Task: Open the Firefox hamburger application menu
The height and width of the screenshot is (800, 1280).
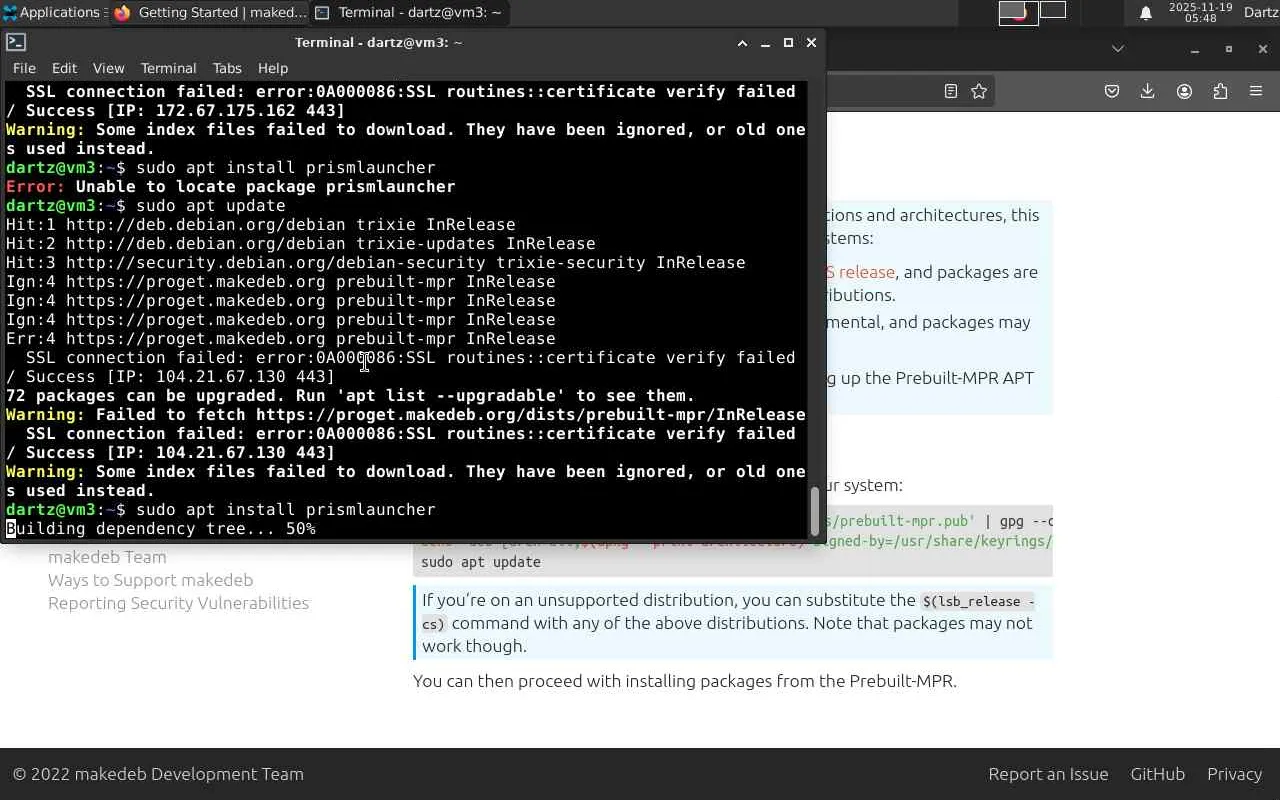Action: 1256,91
